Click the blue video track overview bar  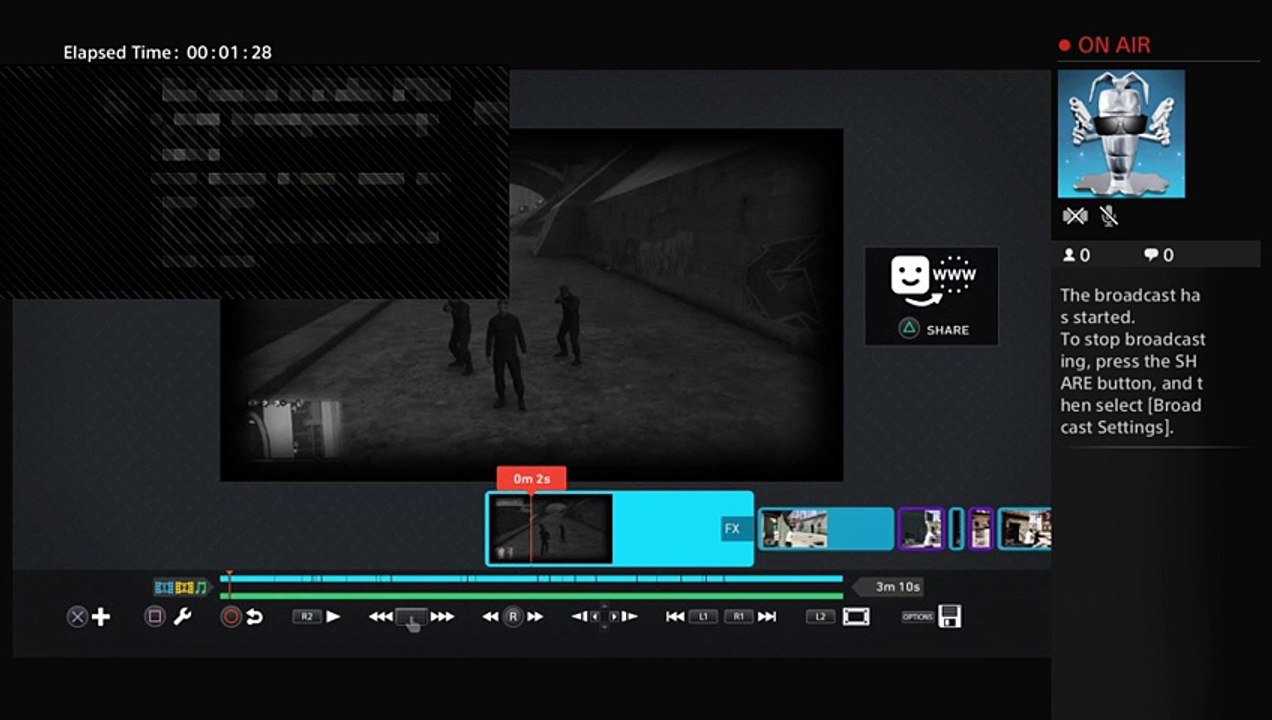(x=531, y=579)
